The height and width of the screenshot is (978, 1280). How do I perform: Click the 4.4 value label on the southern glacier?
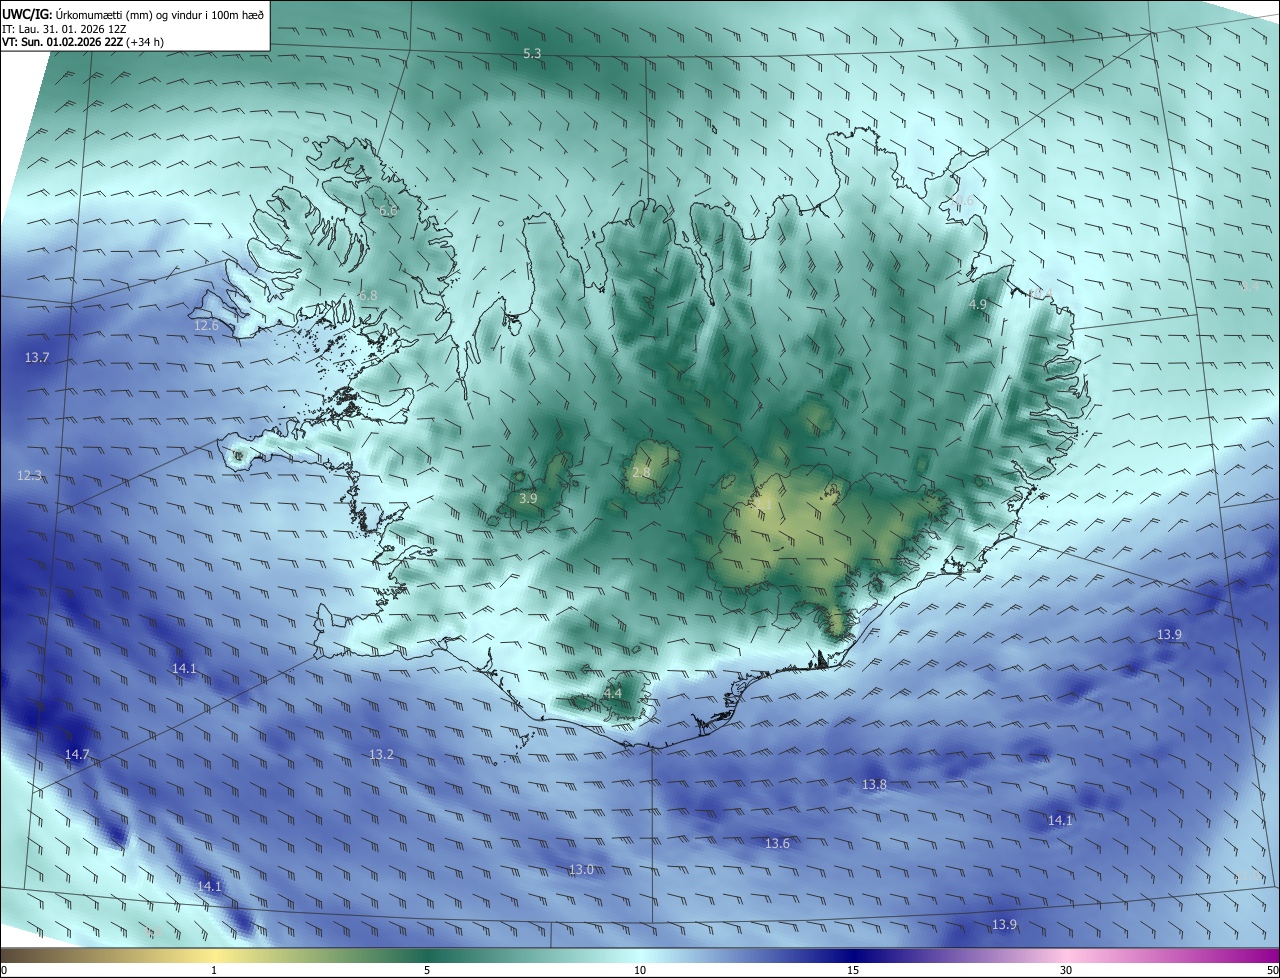point(612,693)
